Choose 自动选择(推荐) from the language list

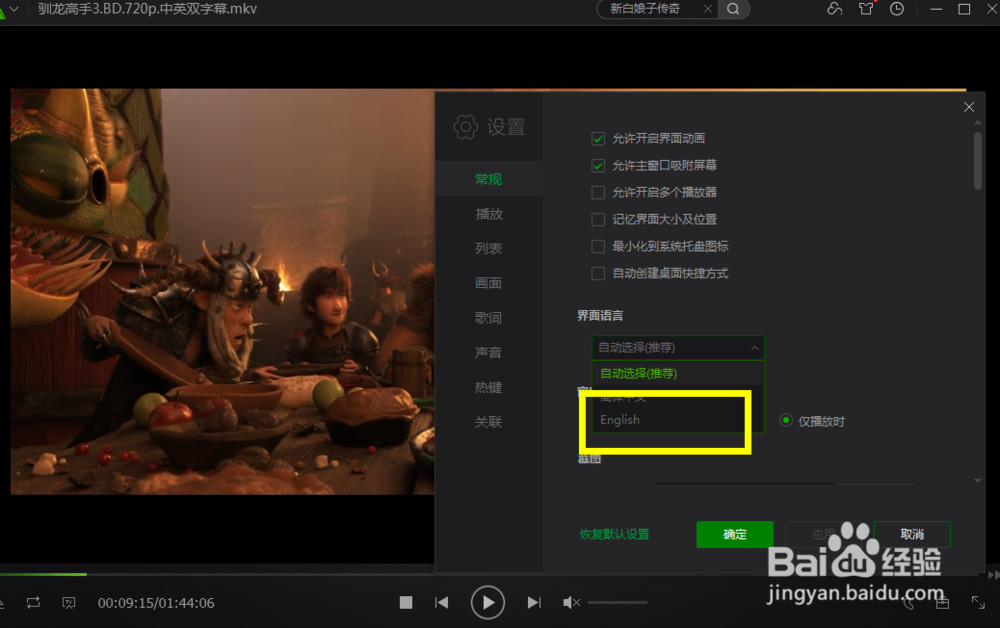(638, 372)
